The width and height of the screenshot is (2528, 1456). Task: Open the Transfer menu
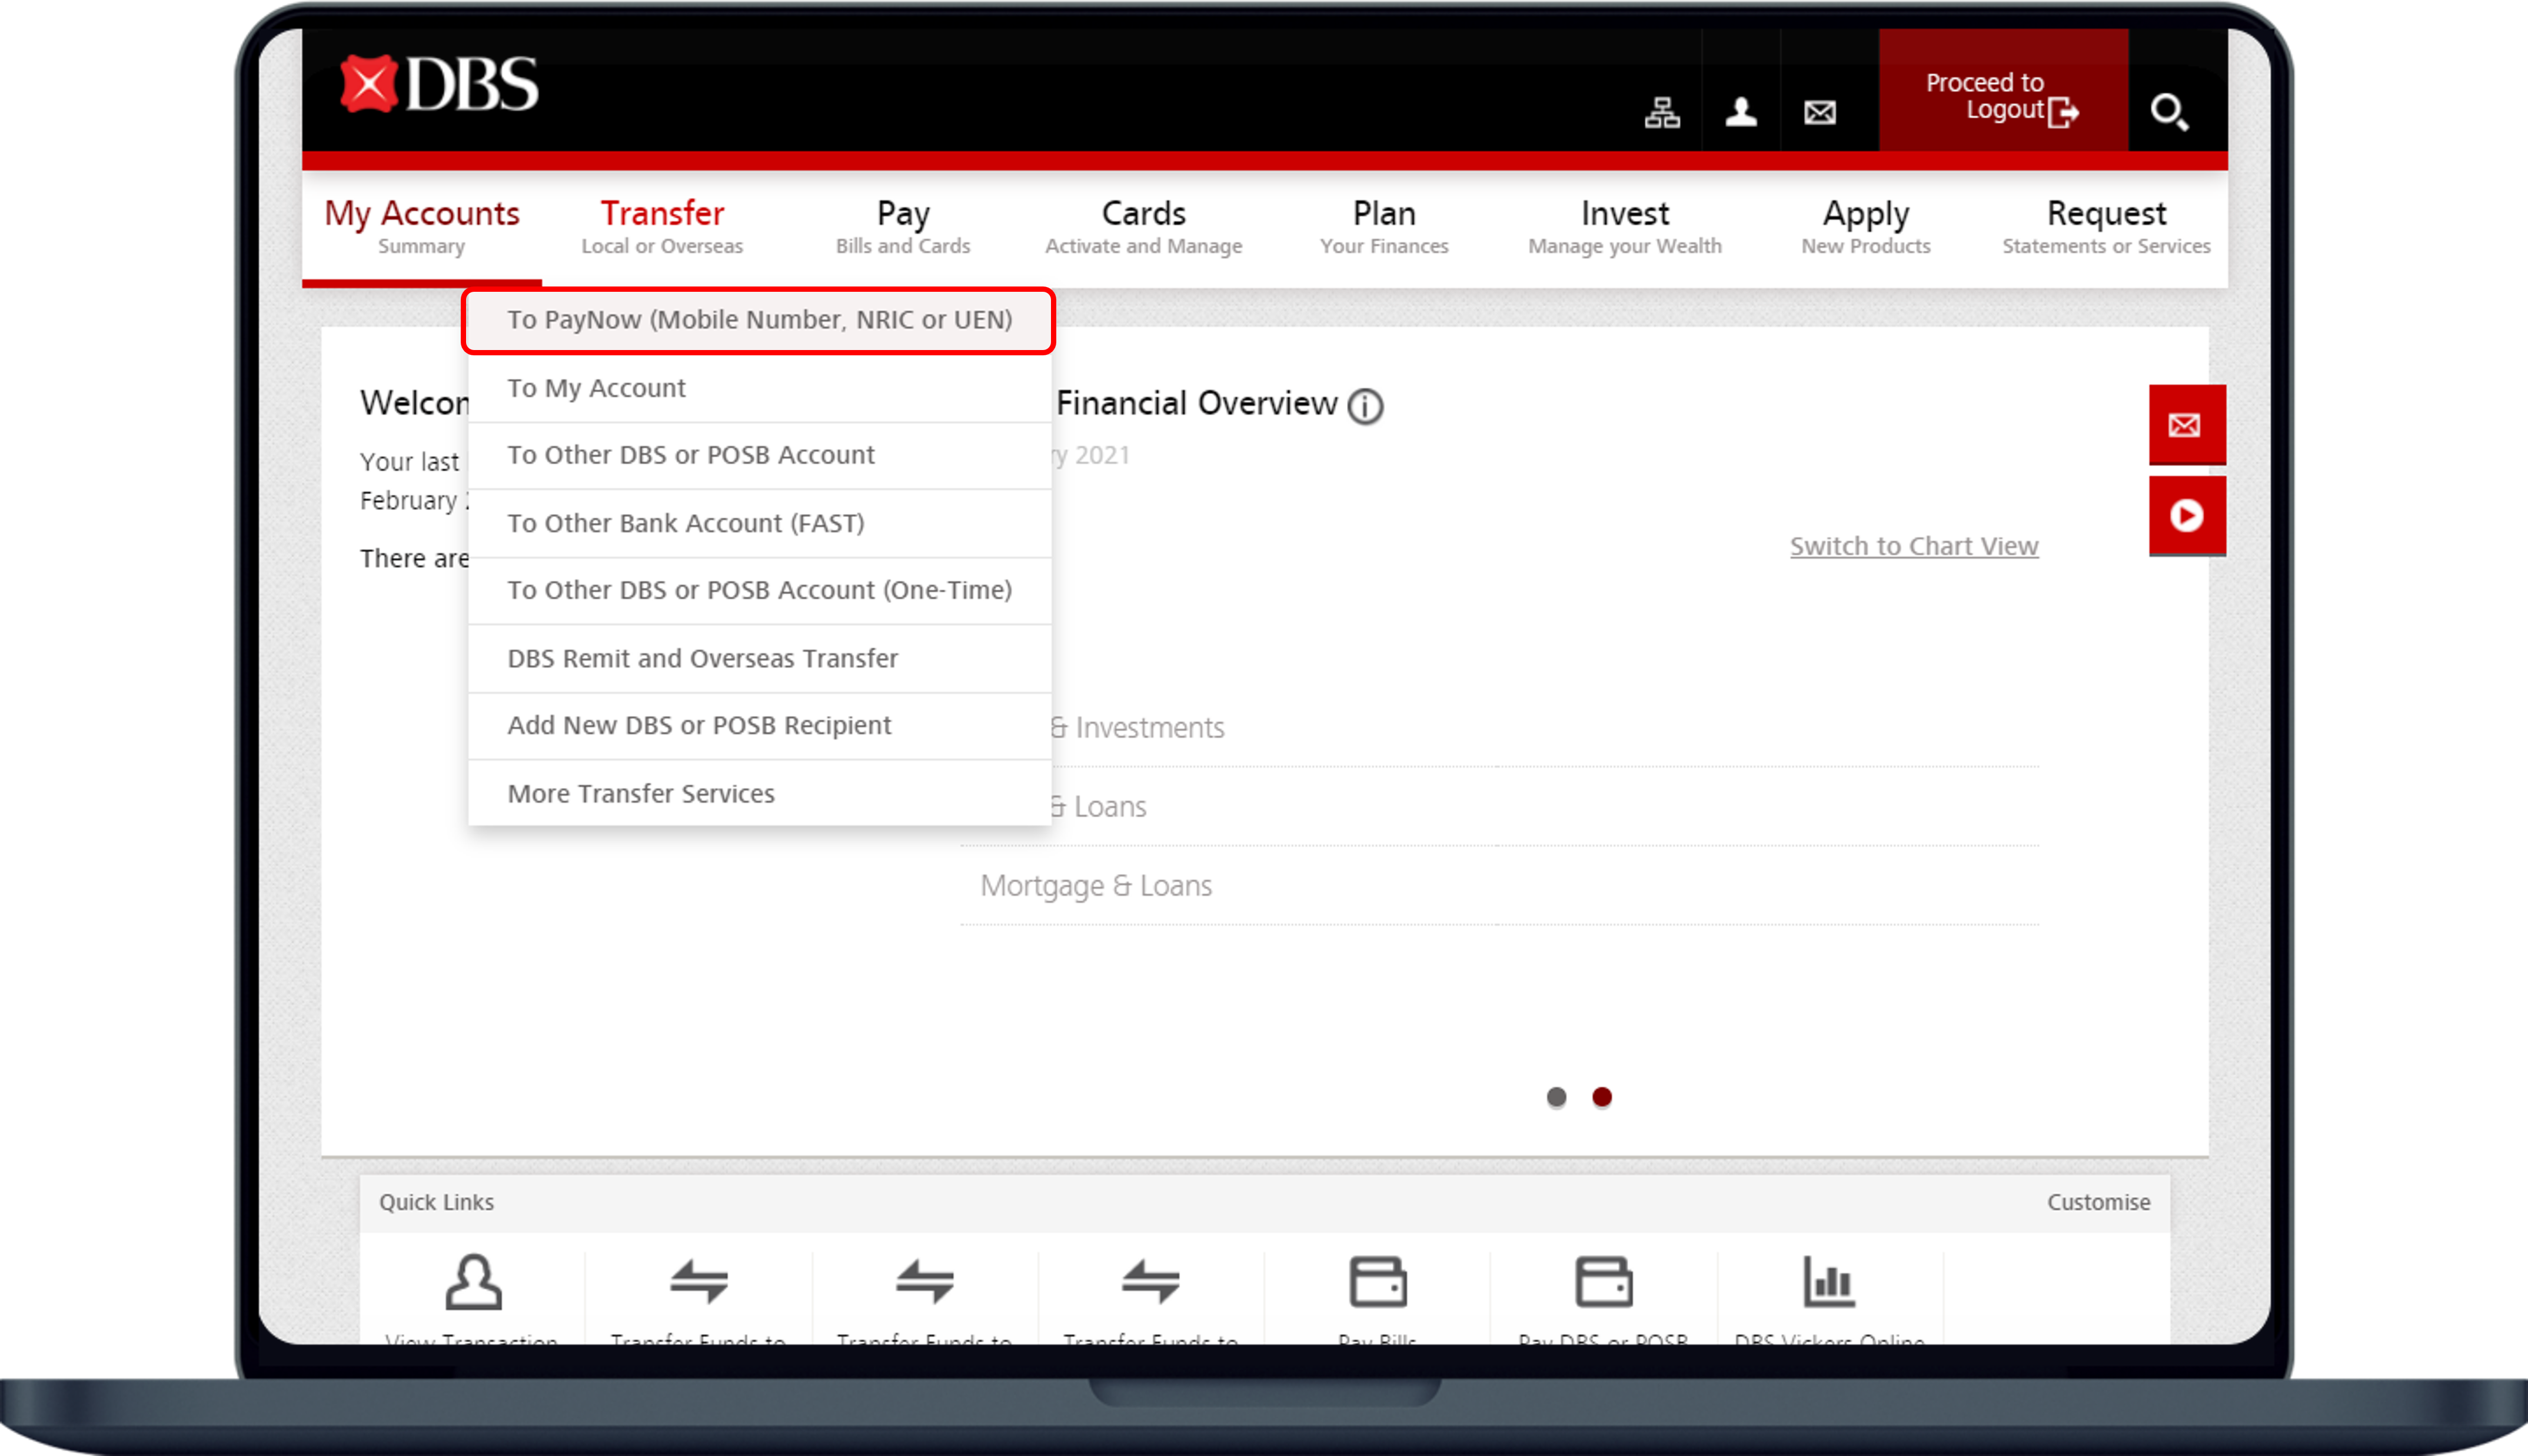(662, 228)
